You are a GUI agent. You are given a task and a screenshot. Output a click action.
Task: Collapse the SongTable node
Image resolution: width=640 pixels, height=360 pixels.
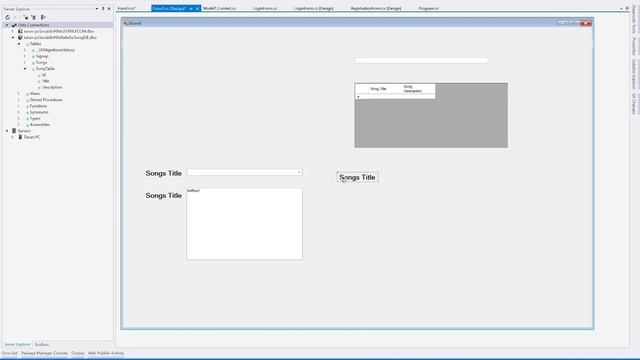25,69
